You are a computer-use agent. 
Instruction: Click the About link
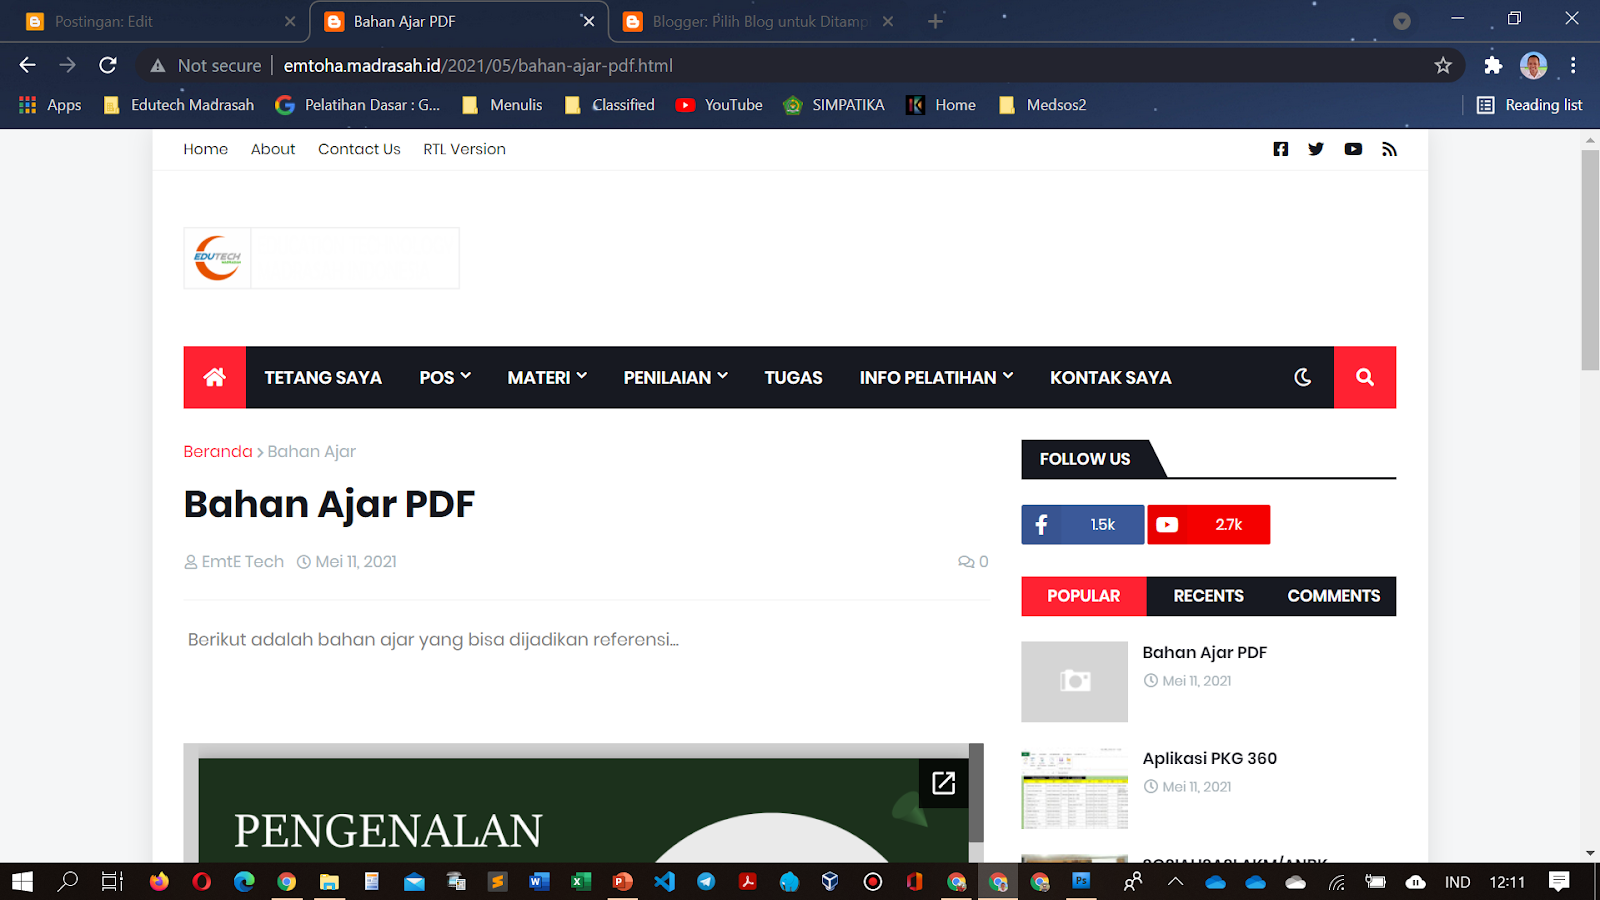(x=273, y=149)
